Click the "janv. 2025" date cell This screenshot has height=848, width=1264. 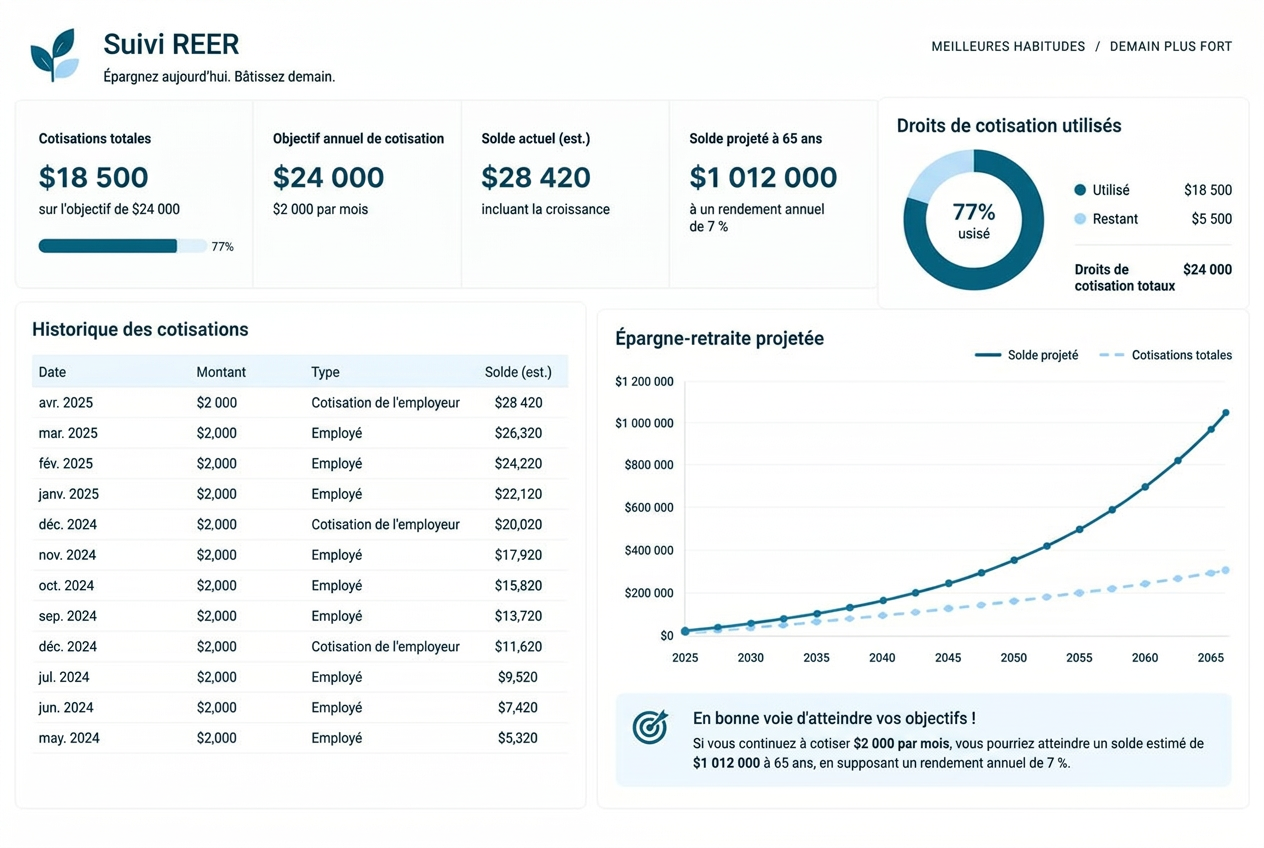coord(69,494)
